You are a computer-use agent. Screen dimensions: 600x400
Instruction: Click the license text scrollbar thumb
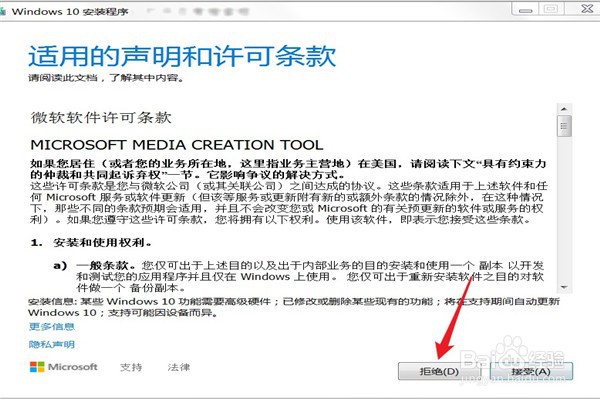tap(564, 126)
